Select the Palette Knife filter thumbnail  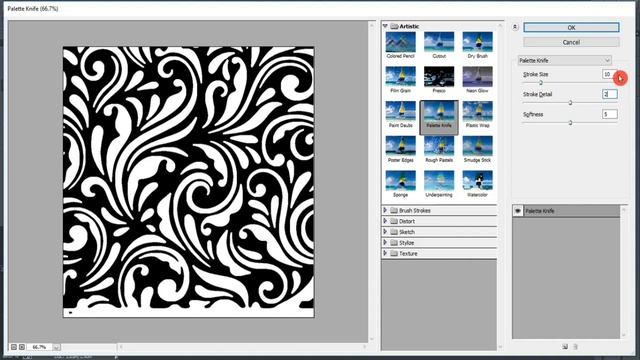[x=439, y=117]
